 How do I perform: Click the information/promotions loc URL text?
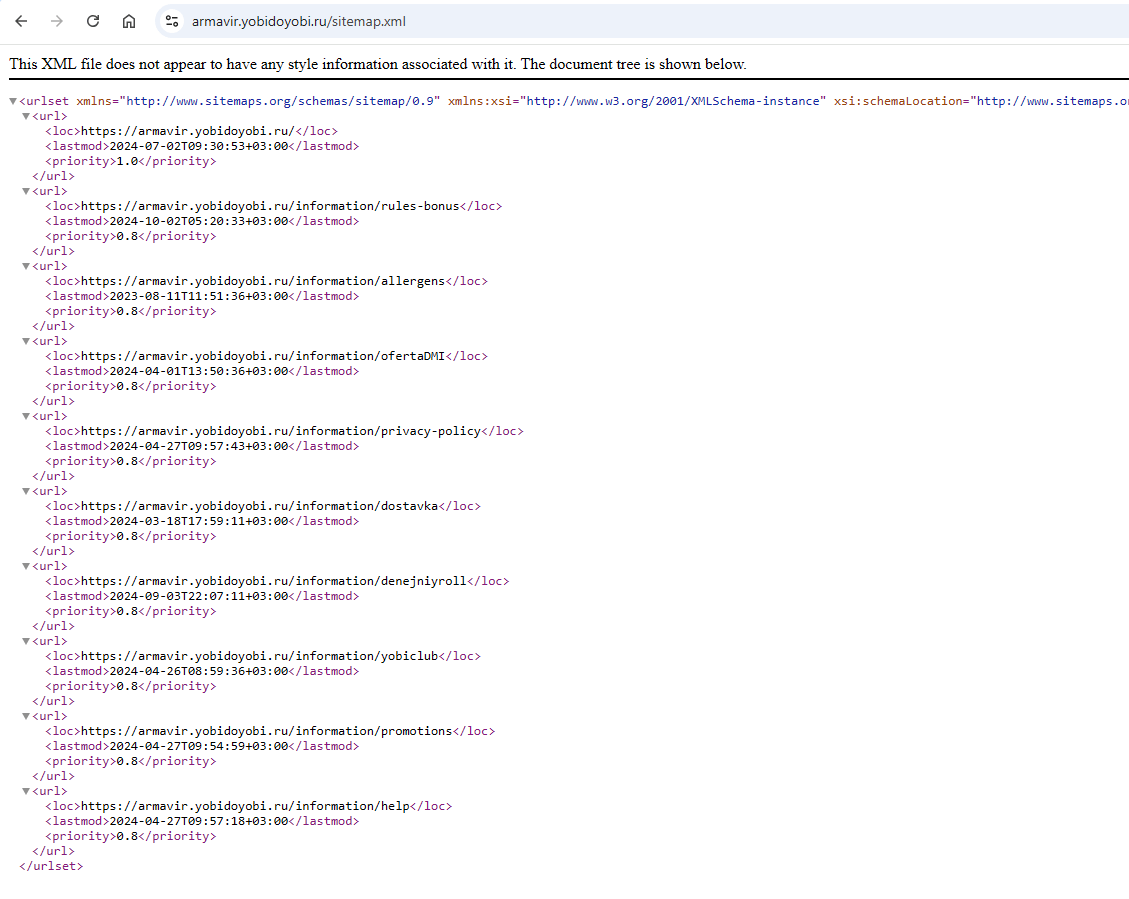[266, 731]
